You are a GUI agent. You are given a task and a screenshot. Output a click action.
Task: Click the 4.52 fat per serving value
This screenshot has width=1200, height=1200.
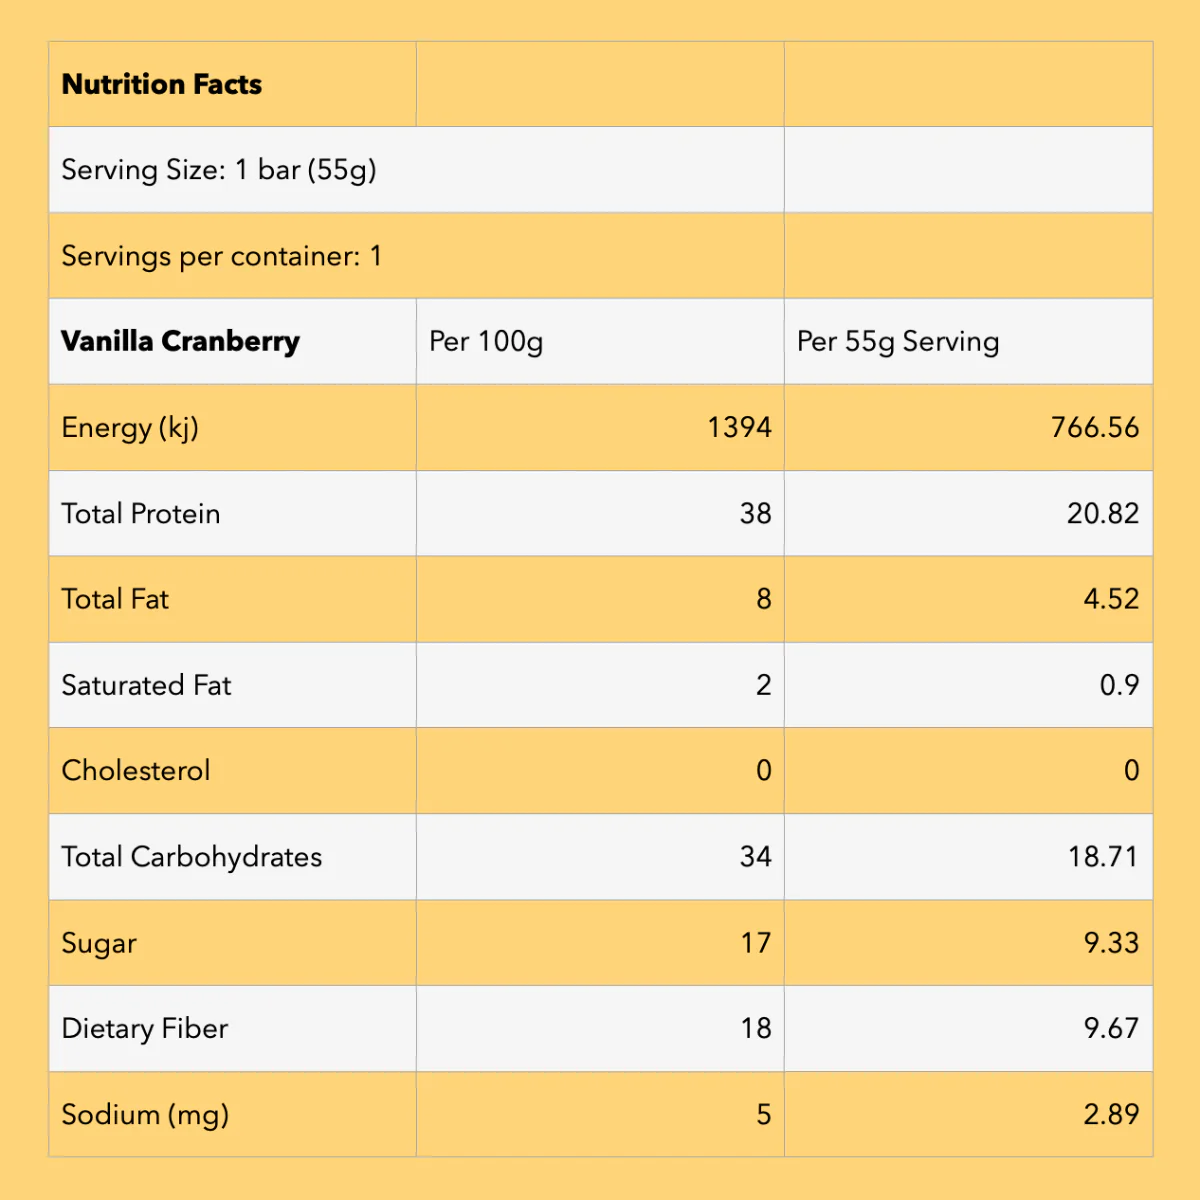pyautogui.click(x=1111, y=600)
